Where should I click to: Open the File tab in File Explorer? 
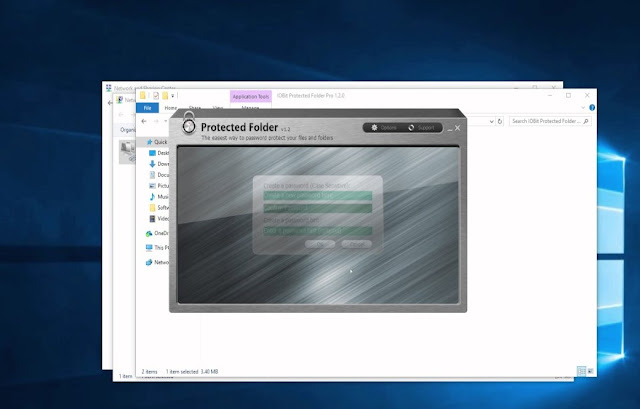click(147, 108)
